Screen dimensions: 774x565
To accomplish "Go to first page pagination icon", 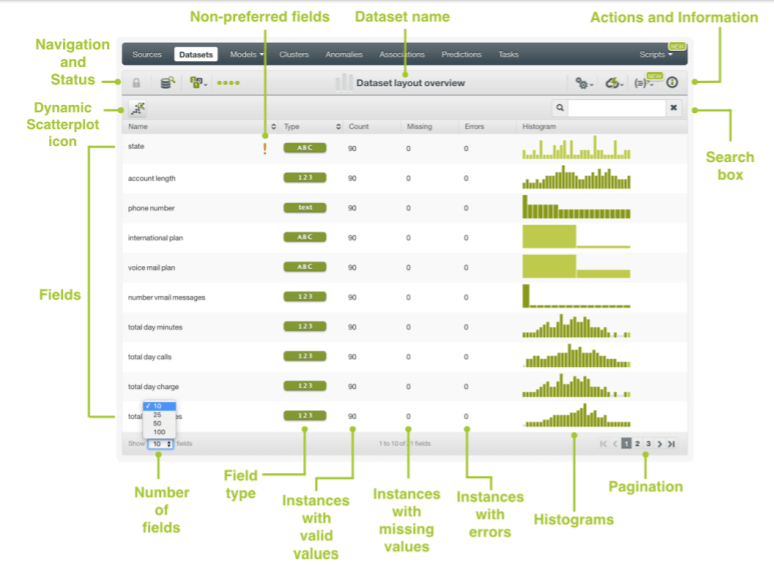I will (603, 444).
